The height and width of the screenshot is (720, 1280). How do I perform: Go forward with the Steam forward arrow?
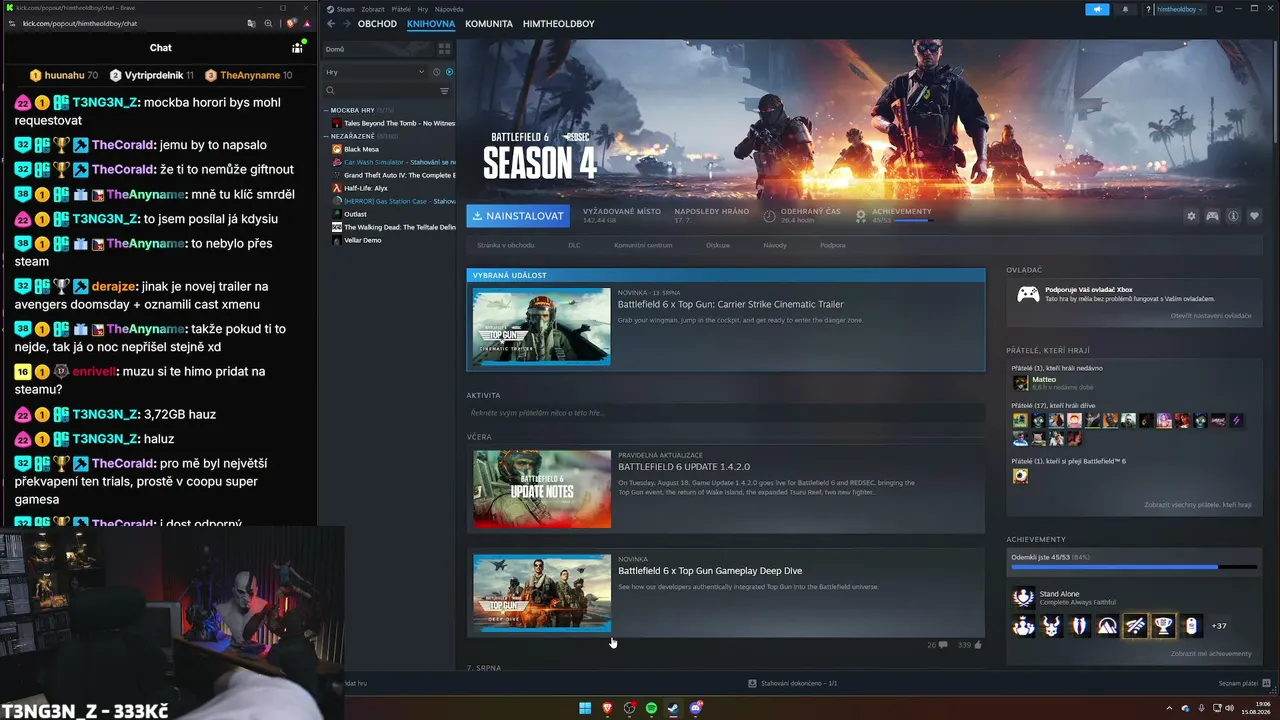click(x=347, y=24)
